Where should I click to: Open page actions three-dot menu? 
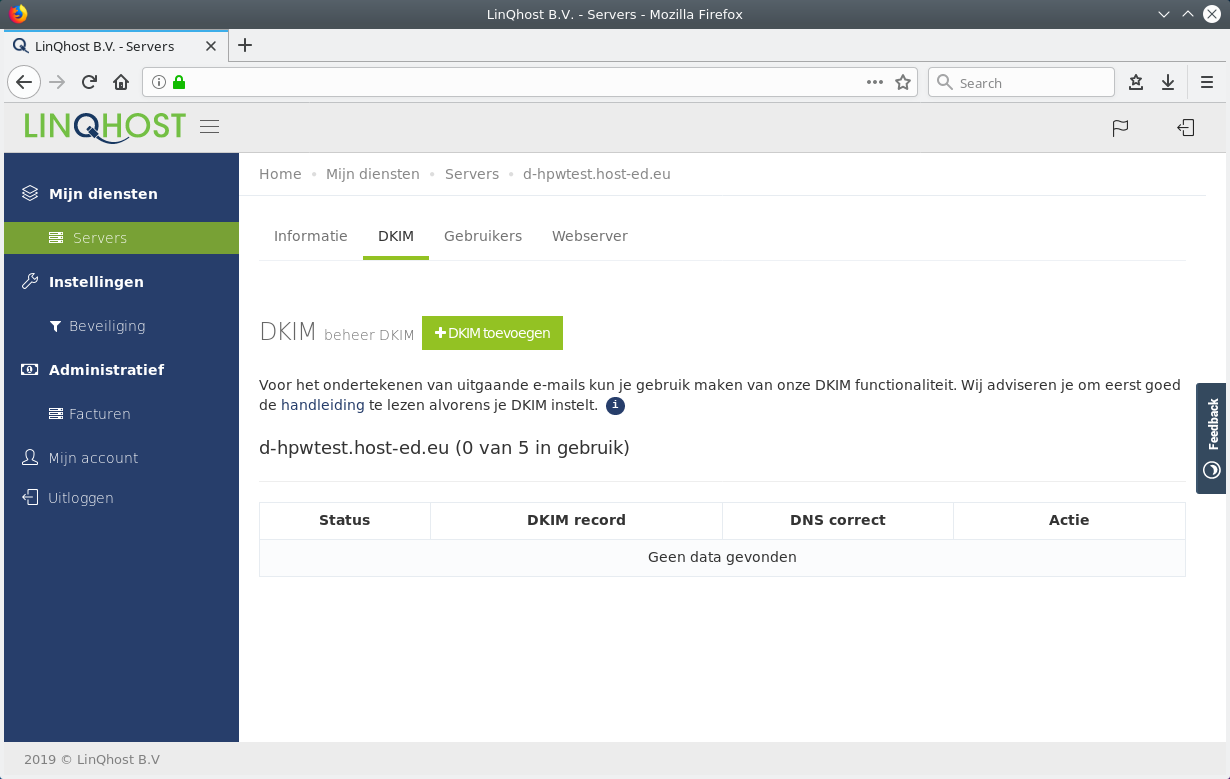coord(875,83)
